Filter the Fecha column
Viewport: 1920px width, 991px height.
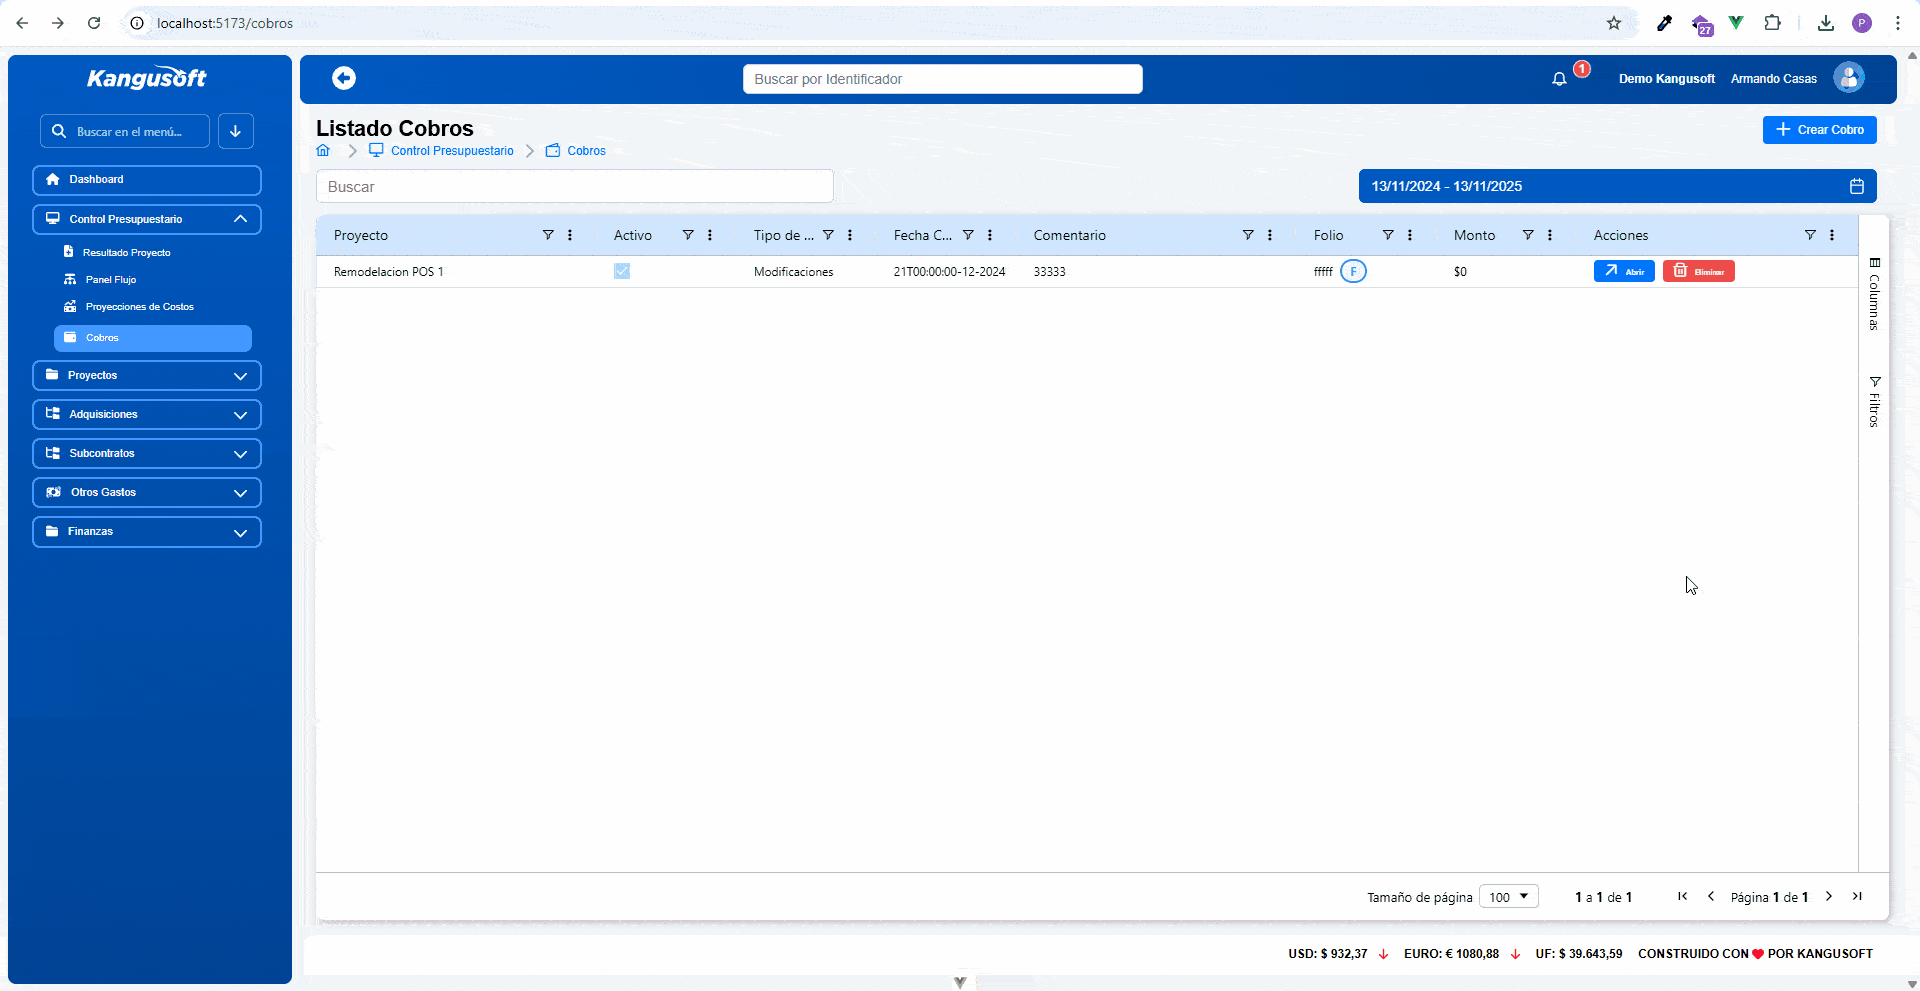(968, 235)
